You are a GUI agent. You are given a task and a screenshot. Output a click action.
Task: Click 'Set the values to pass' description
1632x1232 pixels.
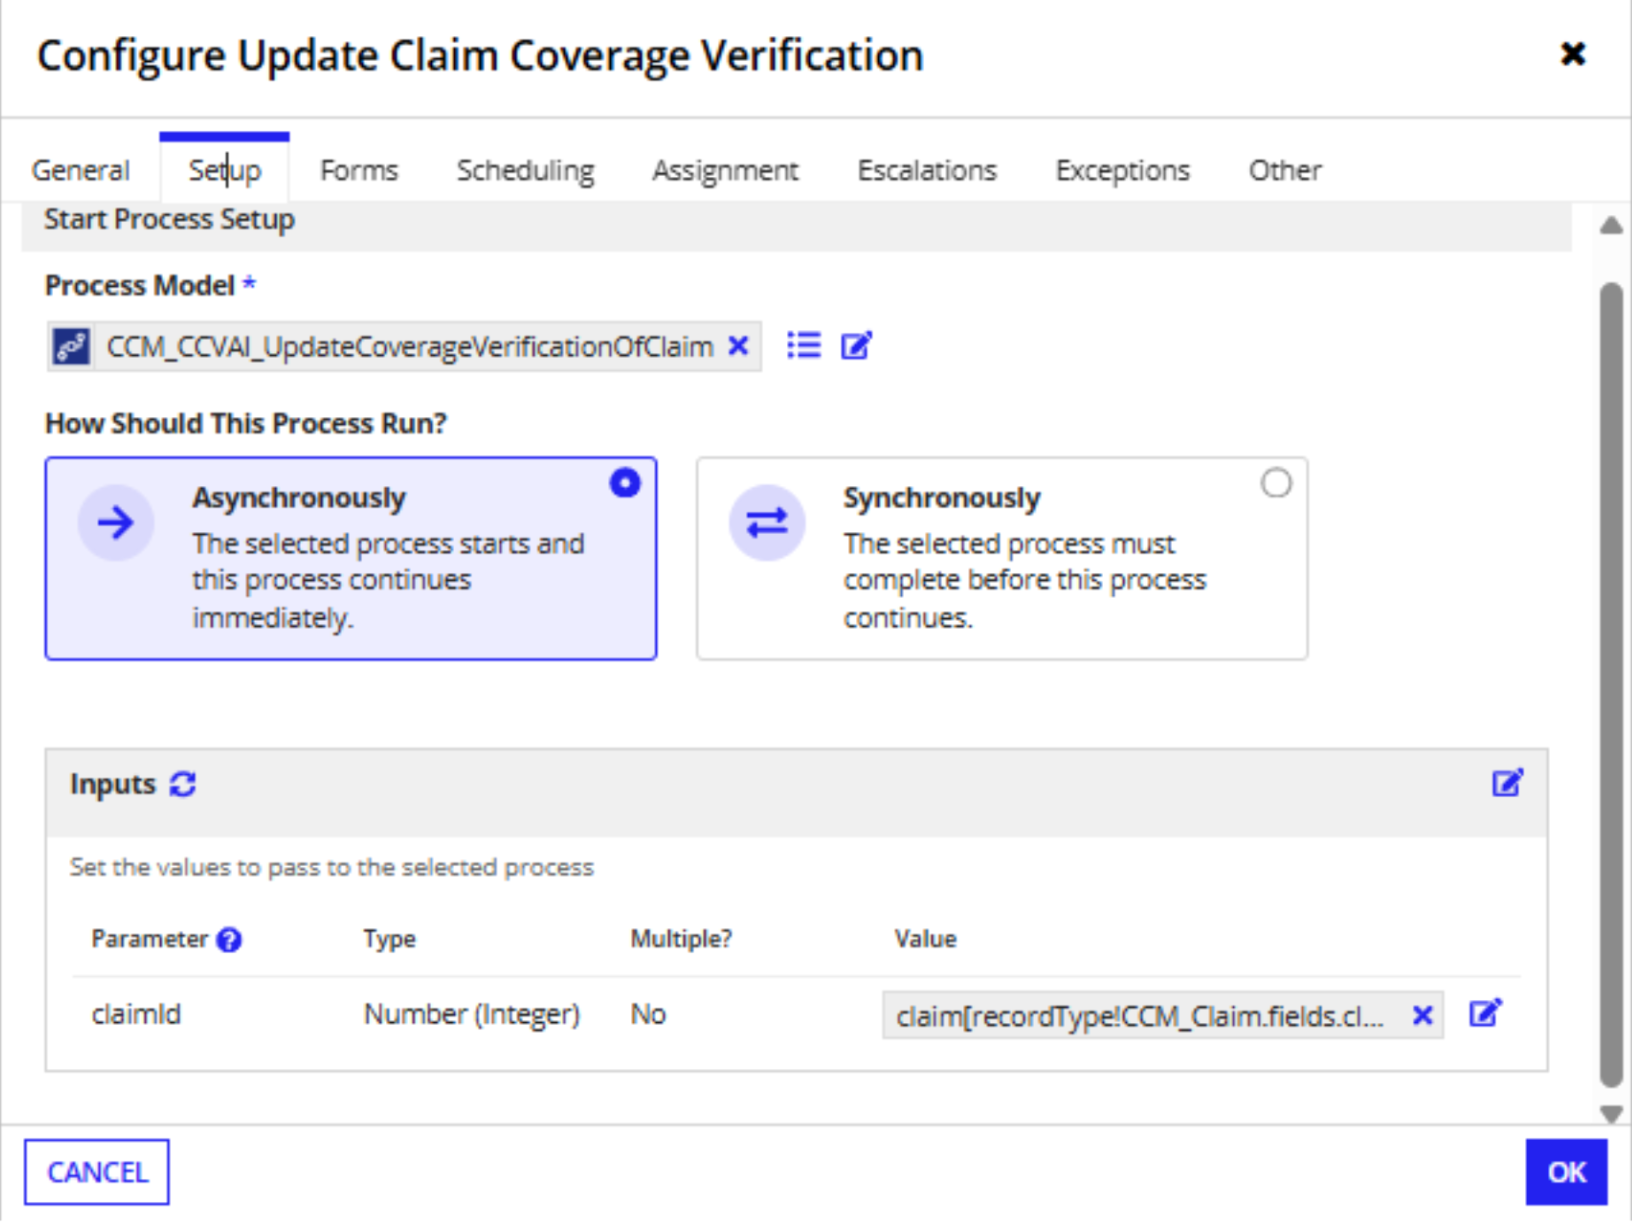(x=332, y=867)
